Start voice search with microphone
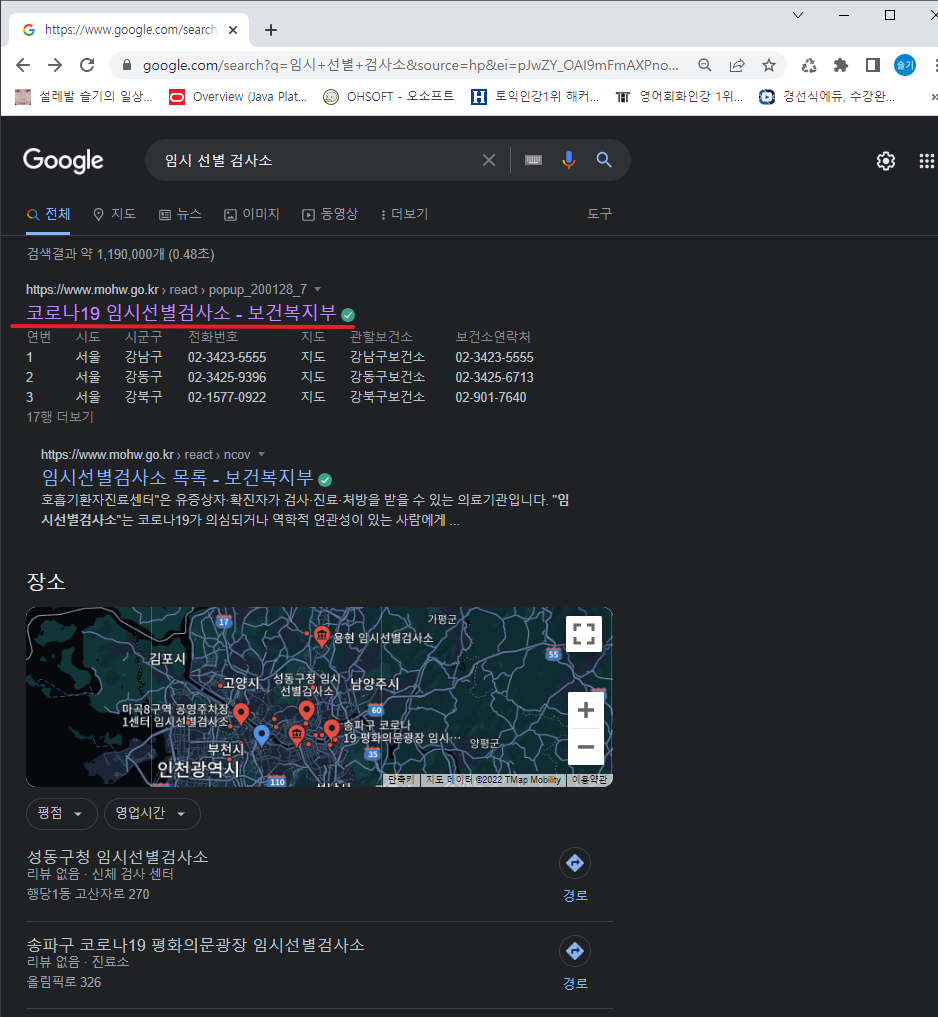 (569, 160)
